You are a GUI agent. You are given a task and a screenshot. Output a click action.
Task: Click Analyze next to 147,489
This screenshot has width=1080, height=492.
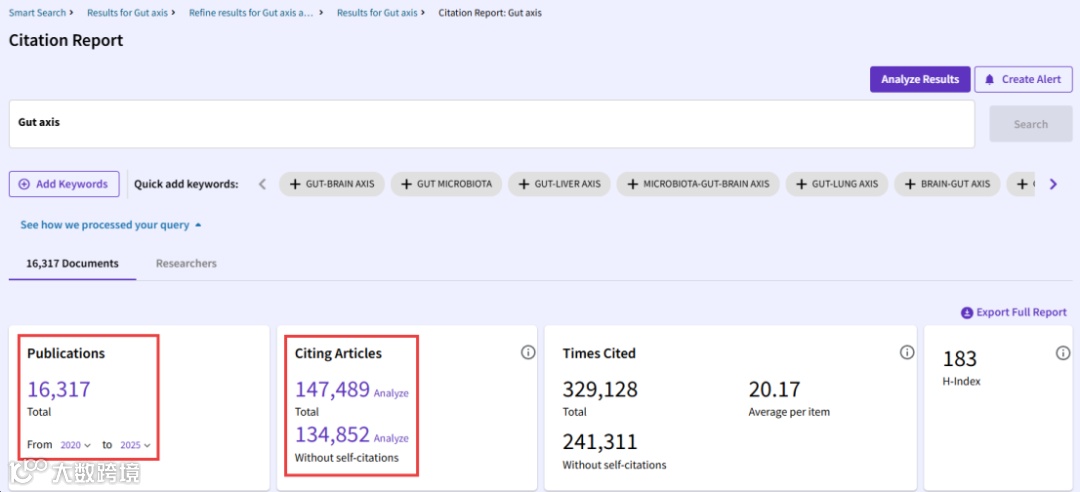pyautogui.click(x=391, y=393)
